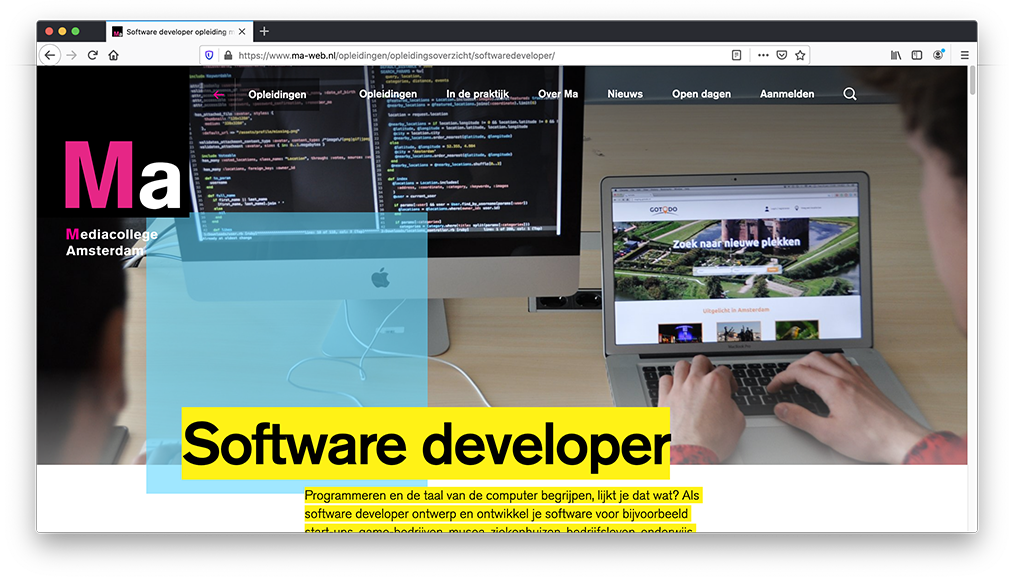Viewport: 1014px width, 581px height.
Task: Open the In de praktijk menu
Action: coord(477,94)
